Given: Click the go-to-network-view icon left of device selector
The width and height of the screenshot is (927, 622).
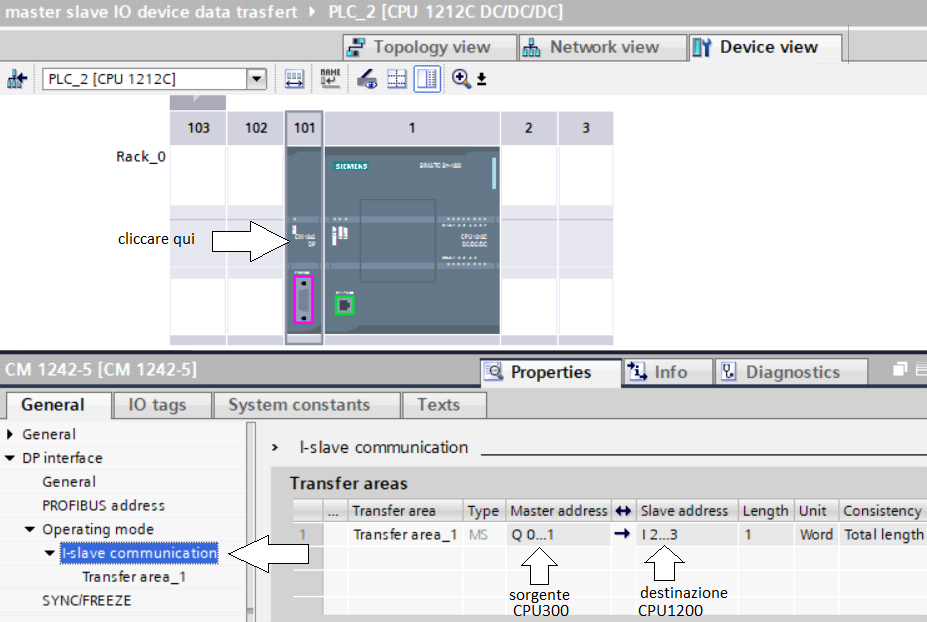Looking at the screenshot, I should pyautogui.click(x=17, y=79).
